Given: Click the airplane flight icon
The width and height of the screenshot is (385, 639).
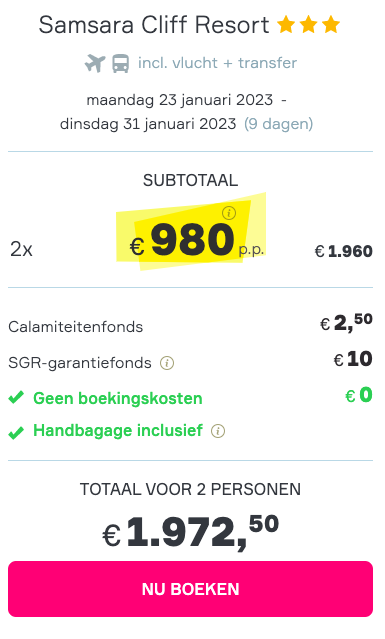Looking at the screenshot, I should (95, 64).
